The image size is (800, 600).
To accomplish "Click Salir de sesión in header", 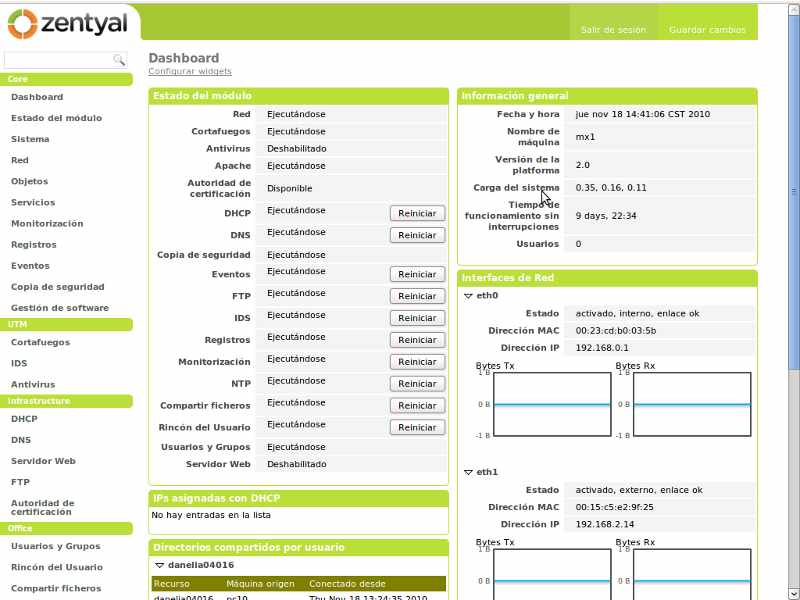I will point(613,30).
